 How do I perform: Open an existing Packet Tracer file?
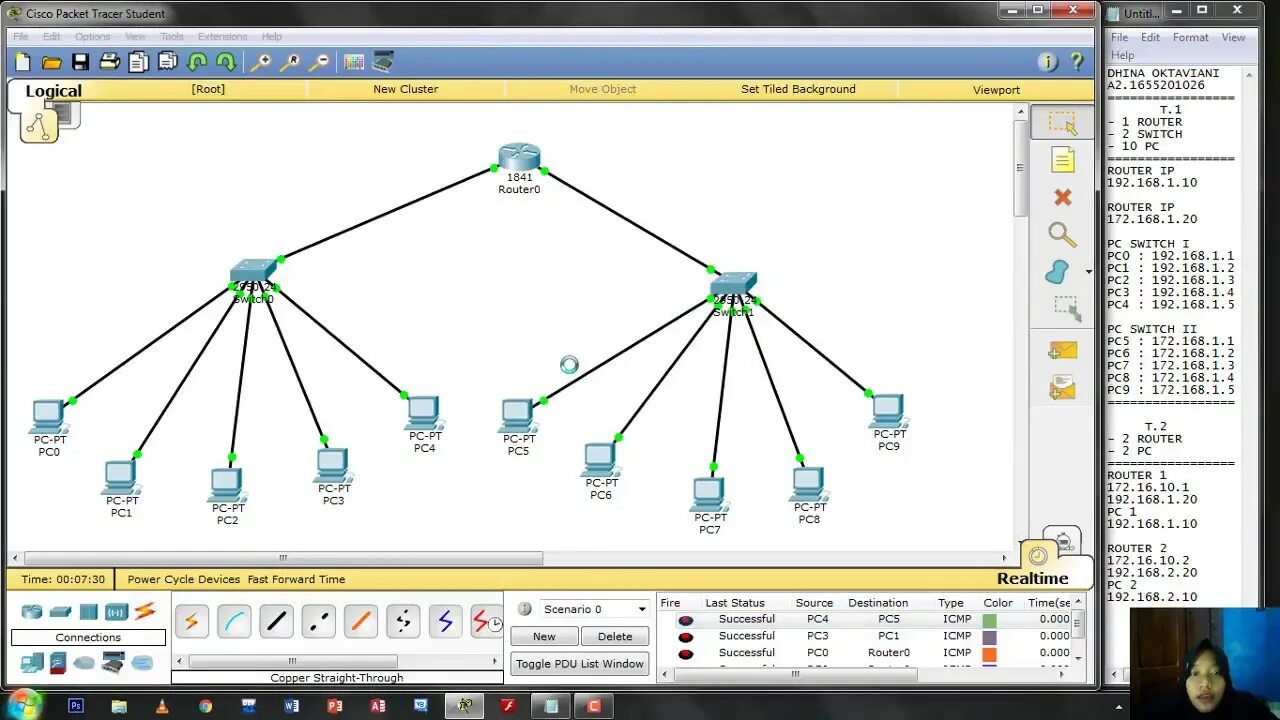coord(52,62)
